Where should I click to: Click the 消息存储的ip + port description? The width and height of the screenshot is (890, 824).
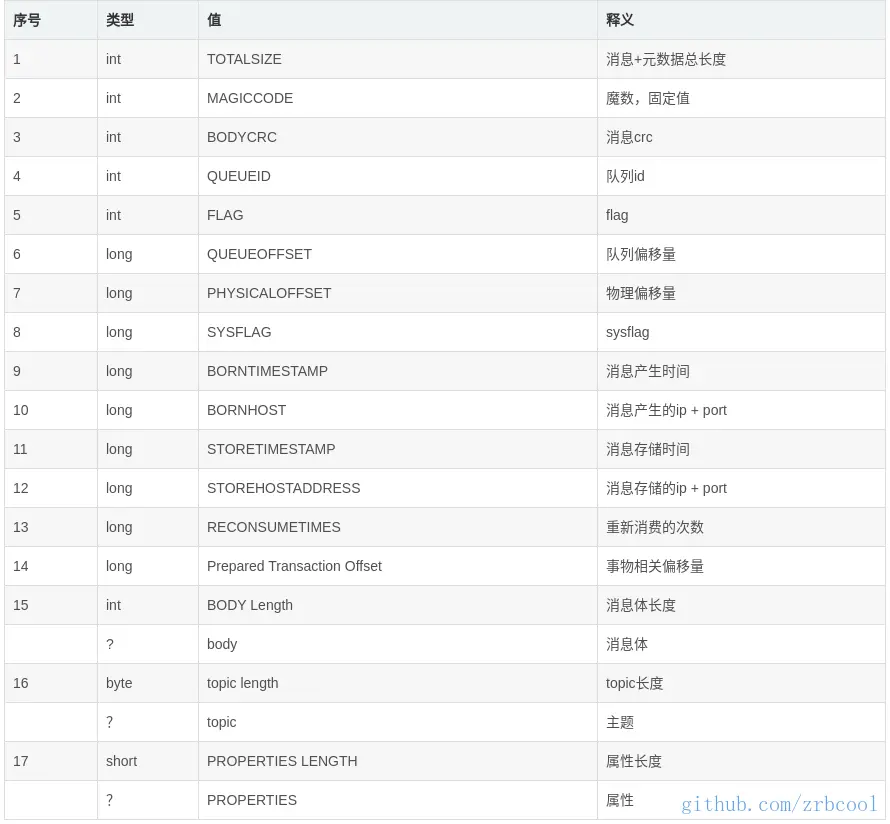tap(666, 488)
